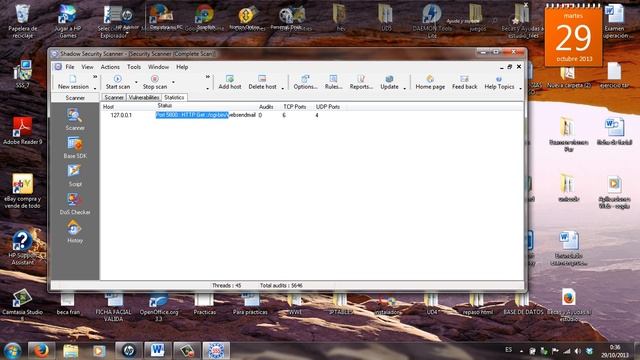640x360 pixels.
Task: Open Adobe Reader 9 desktop icon
Action: [x=22, y=131]
